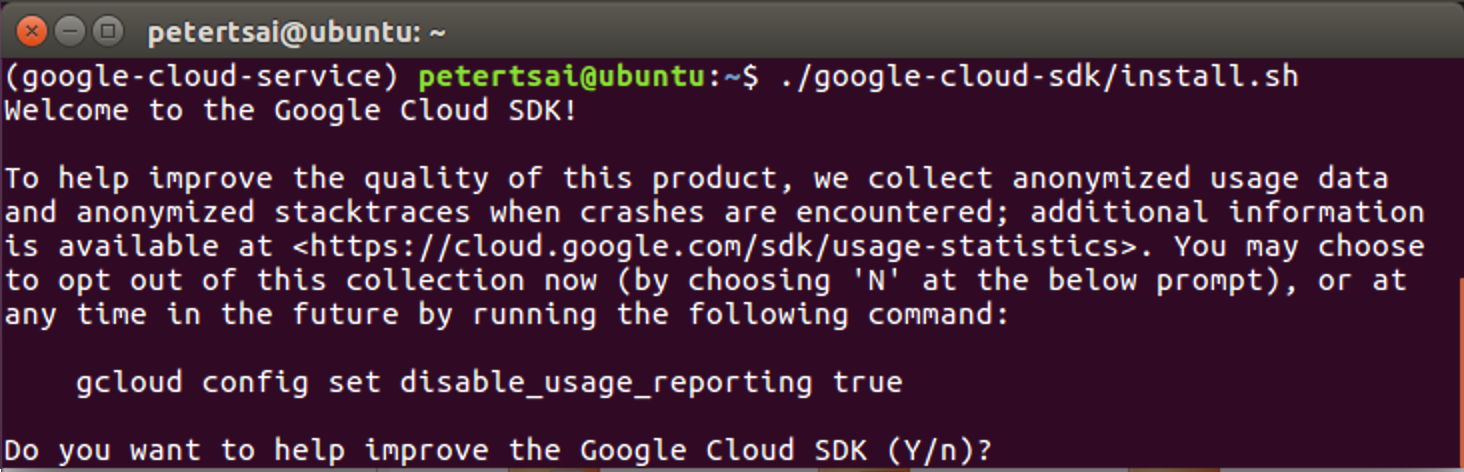Click the (google-cloud-service) environment prefix
This screenshot has height=472, width=1464.
[202, 76]
